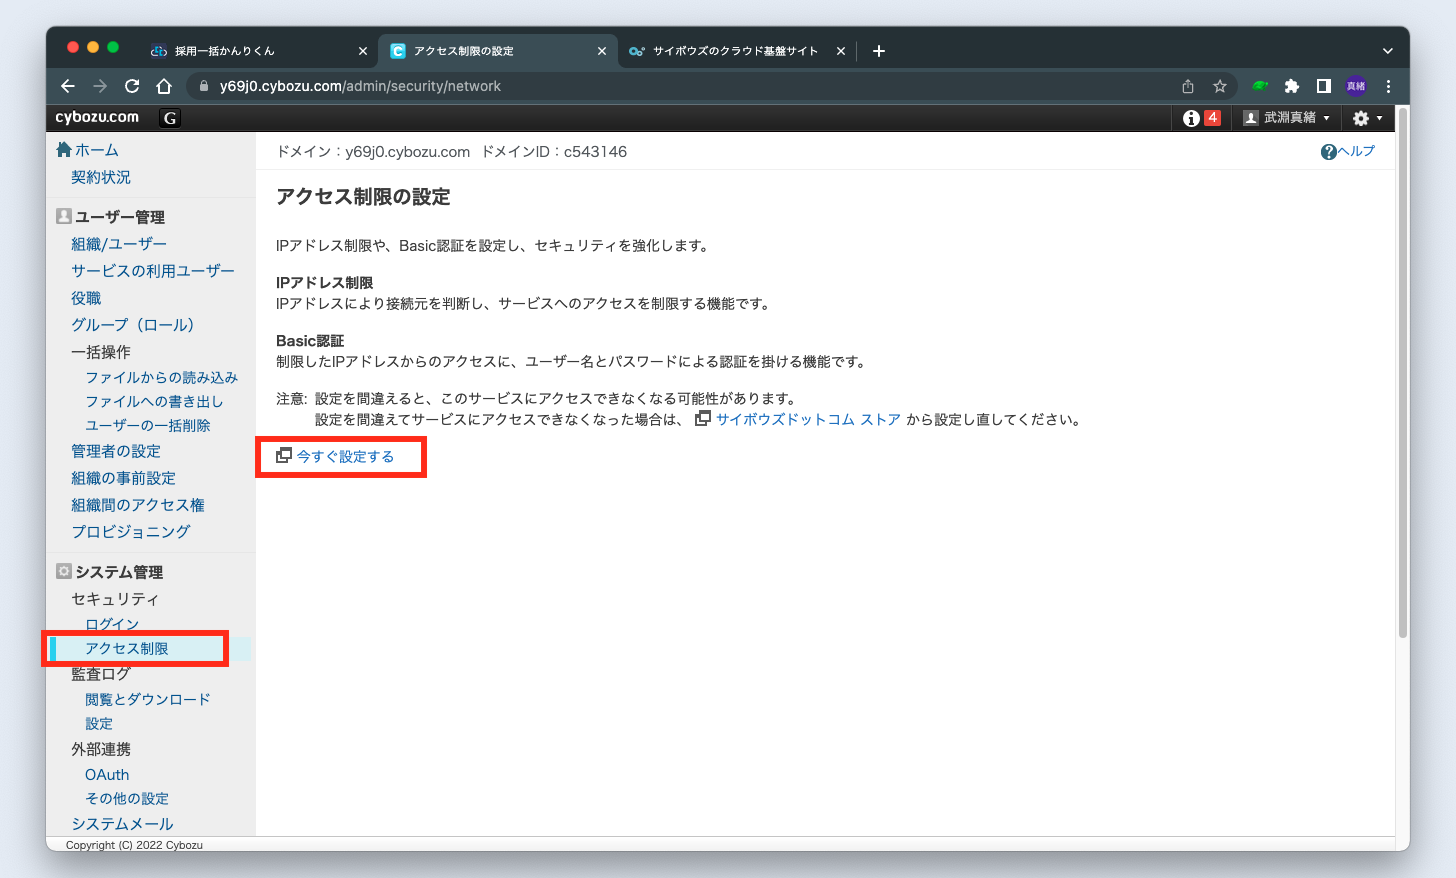1456x878 pixels.
Task: Select アクセス制限 in the sidebar
Action: [x=127, y=649]
